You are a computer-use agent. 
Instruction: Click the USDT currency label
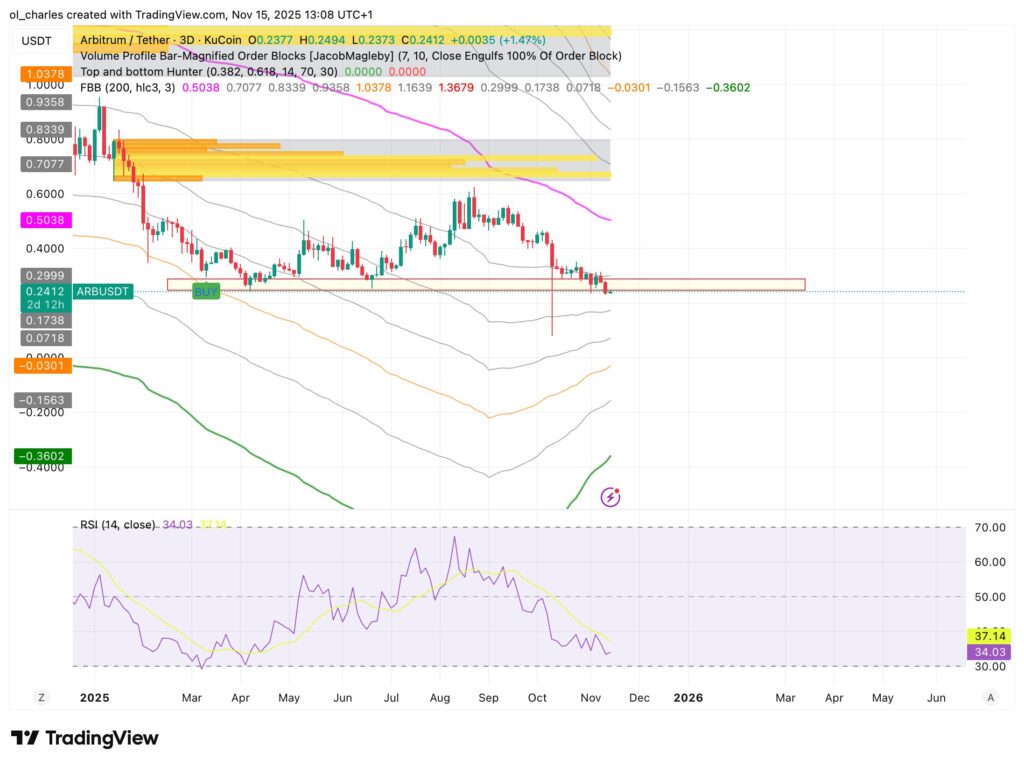35,41
